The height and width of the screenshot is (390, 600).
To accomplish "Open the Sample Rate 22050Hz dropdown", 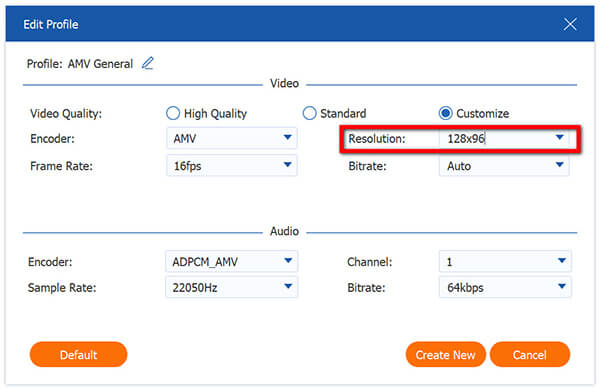I will point(232,287).
